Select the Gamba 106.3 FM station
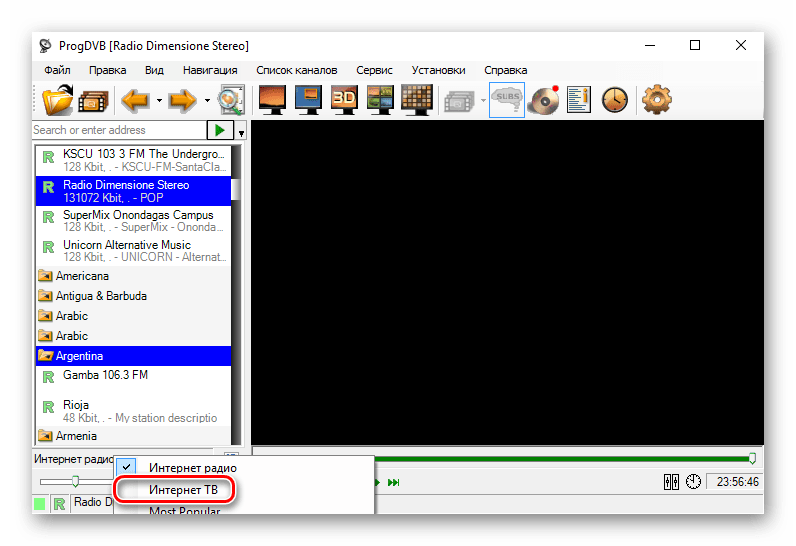The height and width of the screenshot is (546, 796). [134, 381]
